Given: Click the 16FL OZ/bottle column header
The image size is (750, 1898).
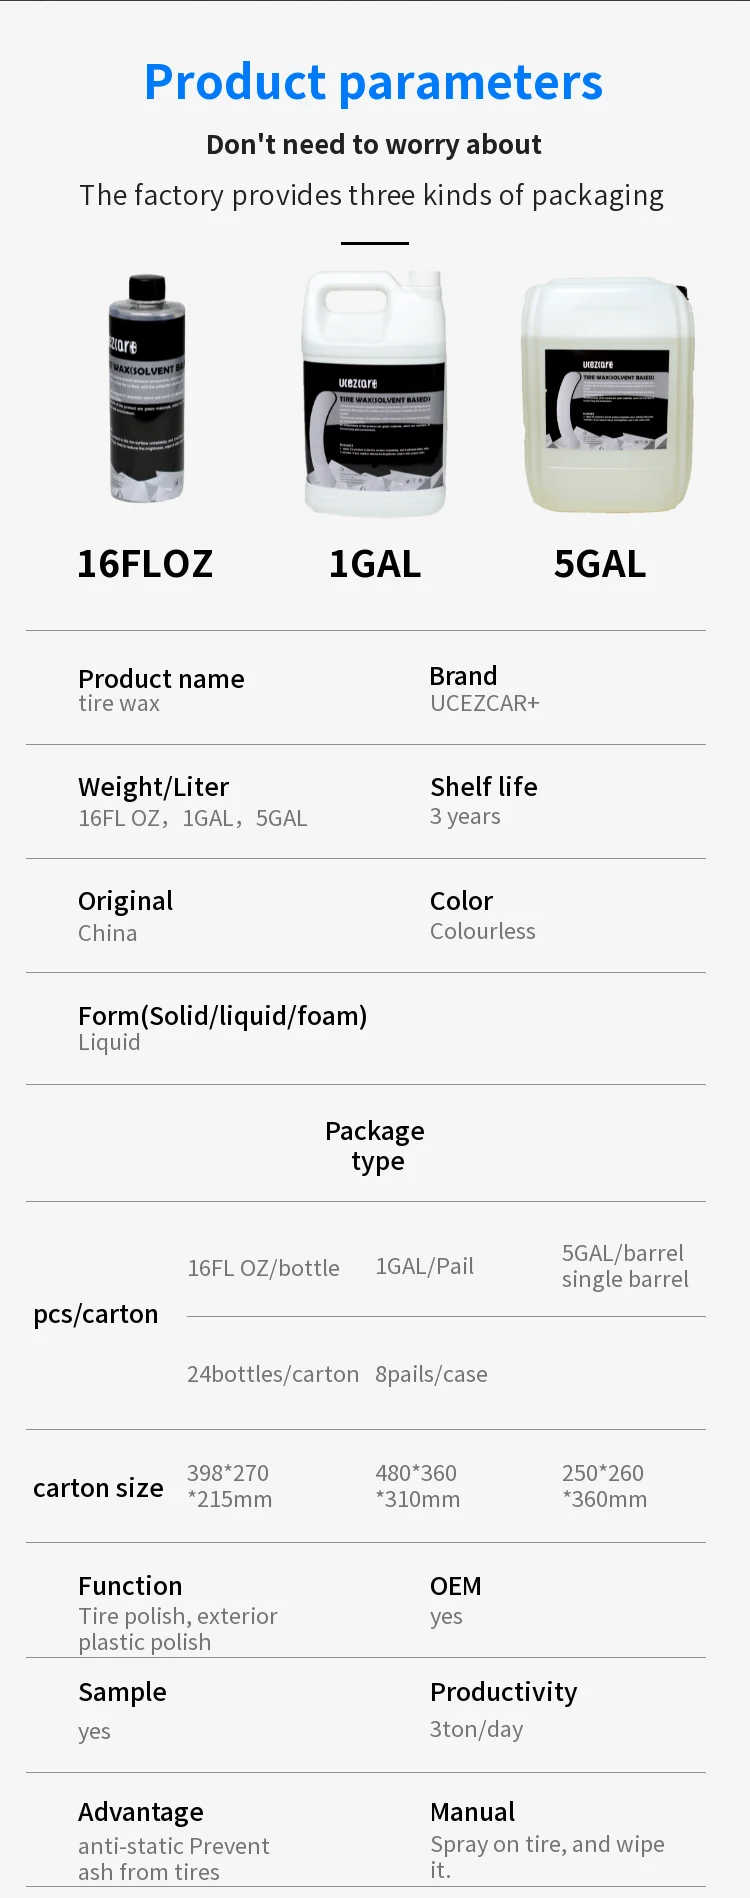Looking at the screenshot, I should (x=264, y=1268).
